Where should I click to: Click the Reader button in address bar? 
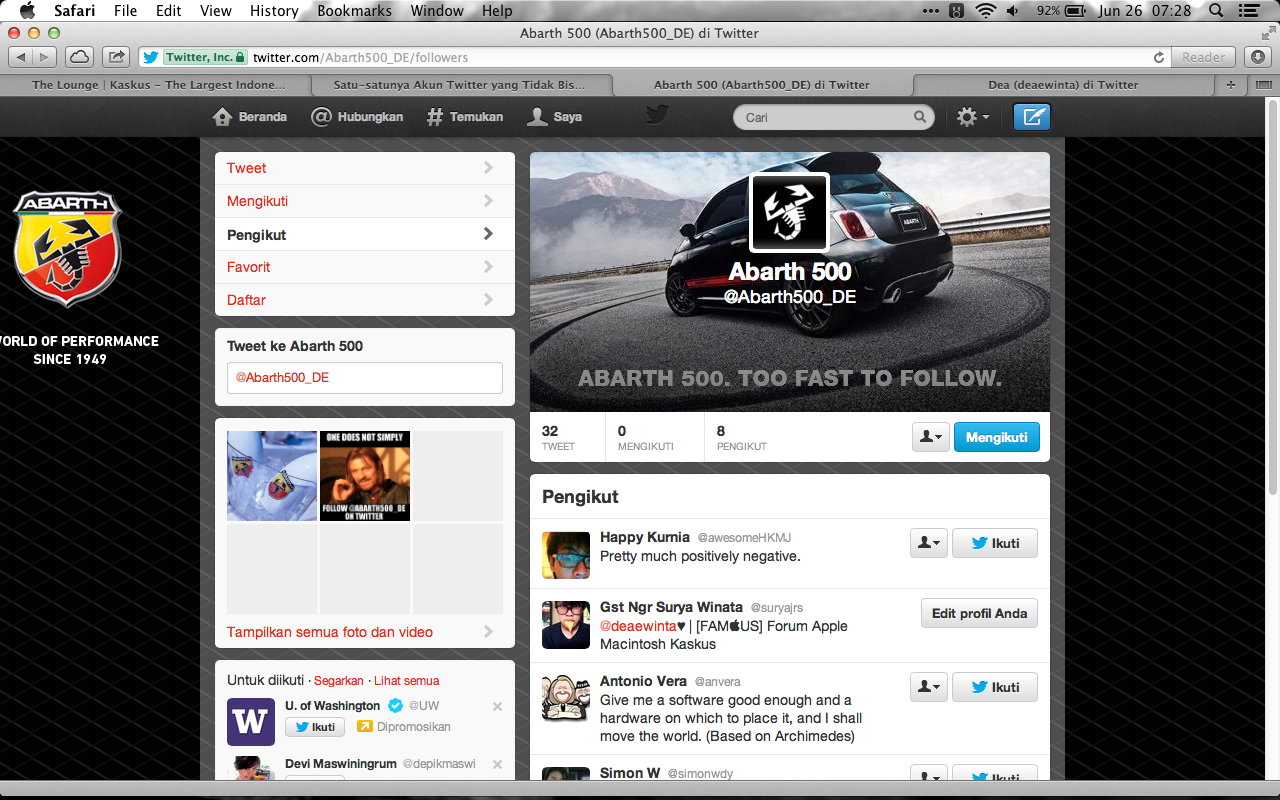tap(1204, 57)
